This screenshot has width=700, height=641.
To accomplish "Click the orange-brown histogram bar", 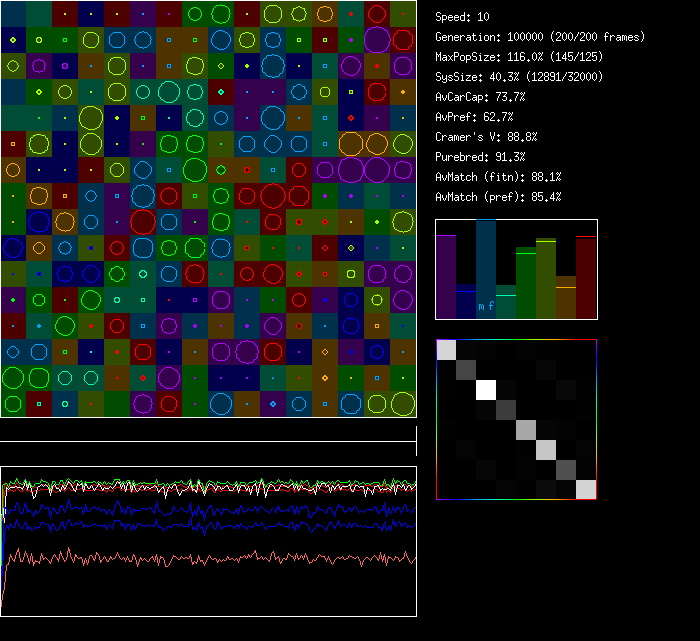I will coord(566,297).
